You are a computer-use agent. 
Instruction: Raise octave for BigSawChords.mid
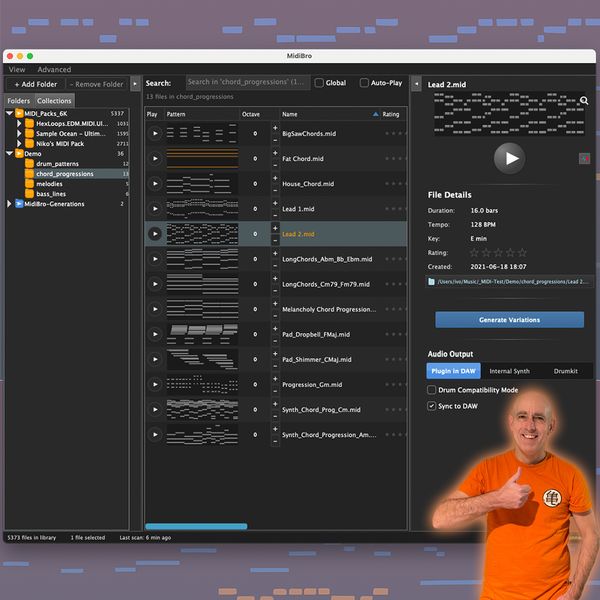[275, 128]
